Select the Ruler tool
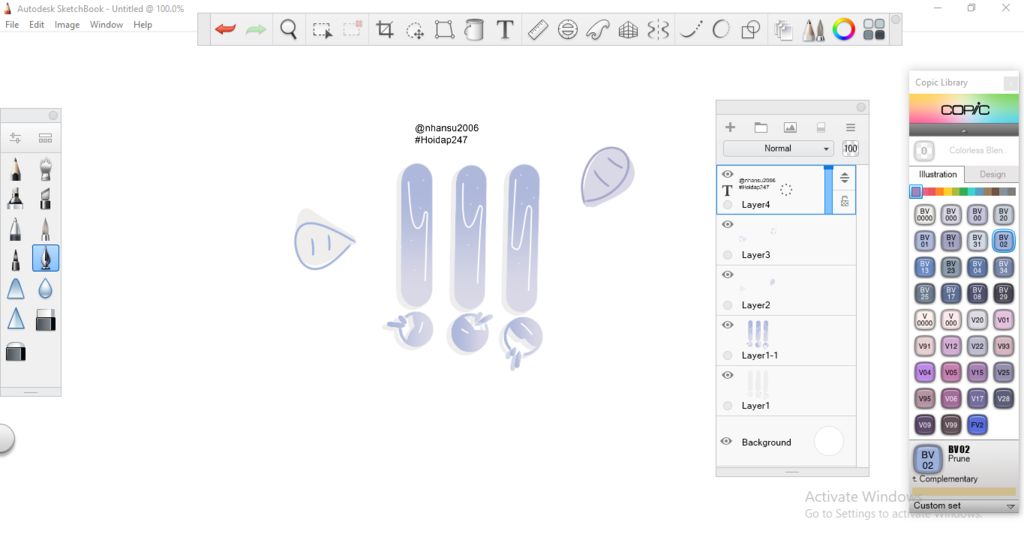The image size is (1024, 546). [x=537, y=29]
